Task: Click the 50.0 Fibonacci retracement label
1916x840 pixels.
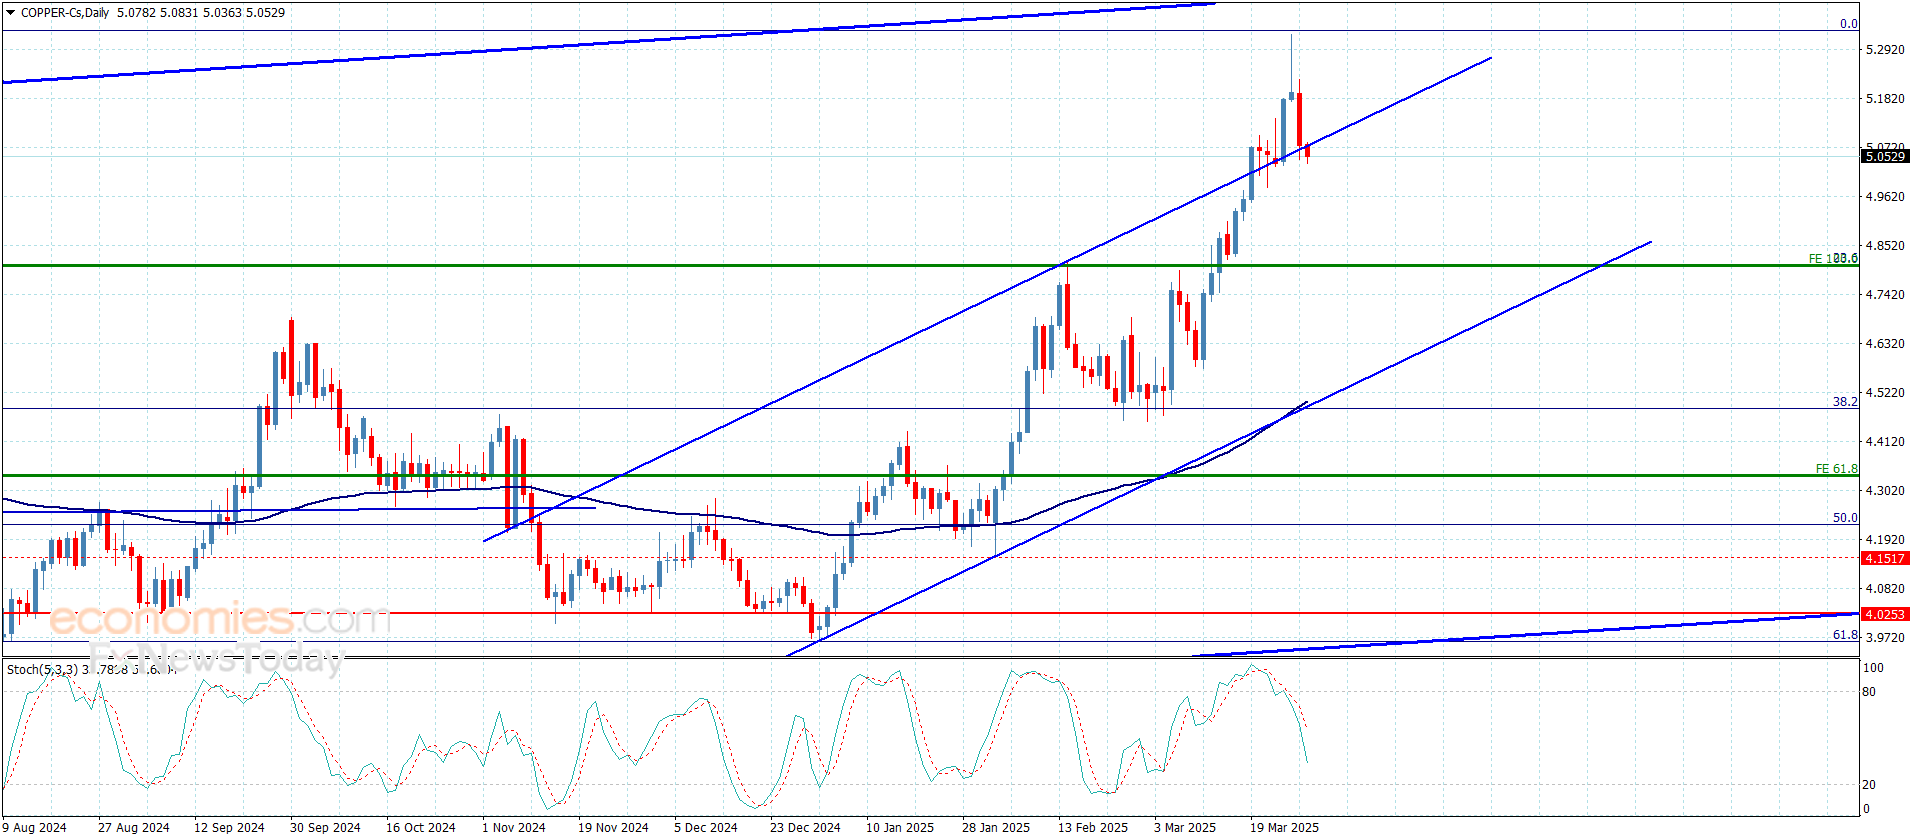Action: [1844, 518]
